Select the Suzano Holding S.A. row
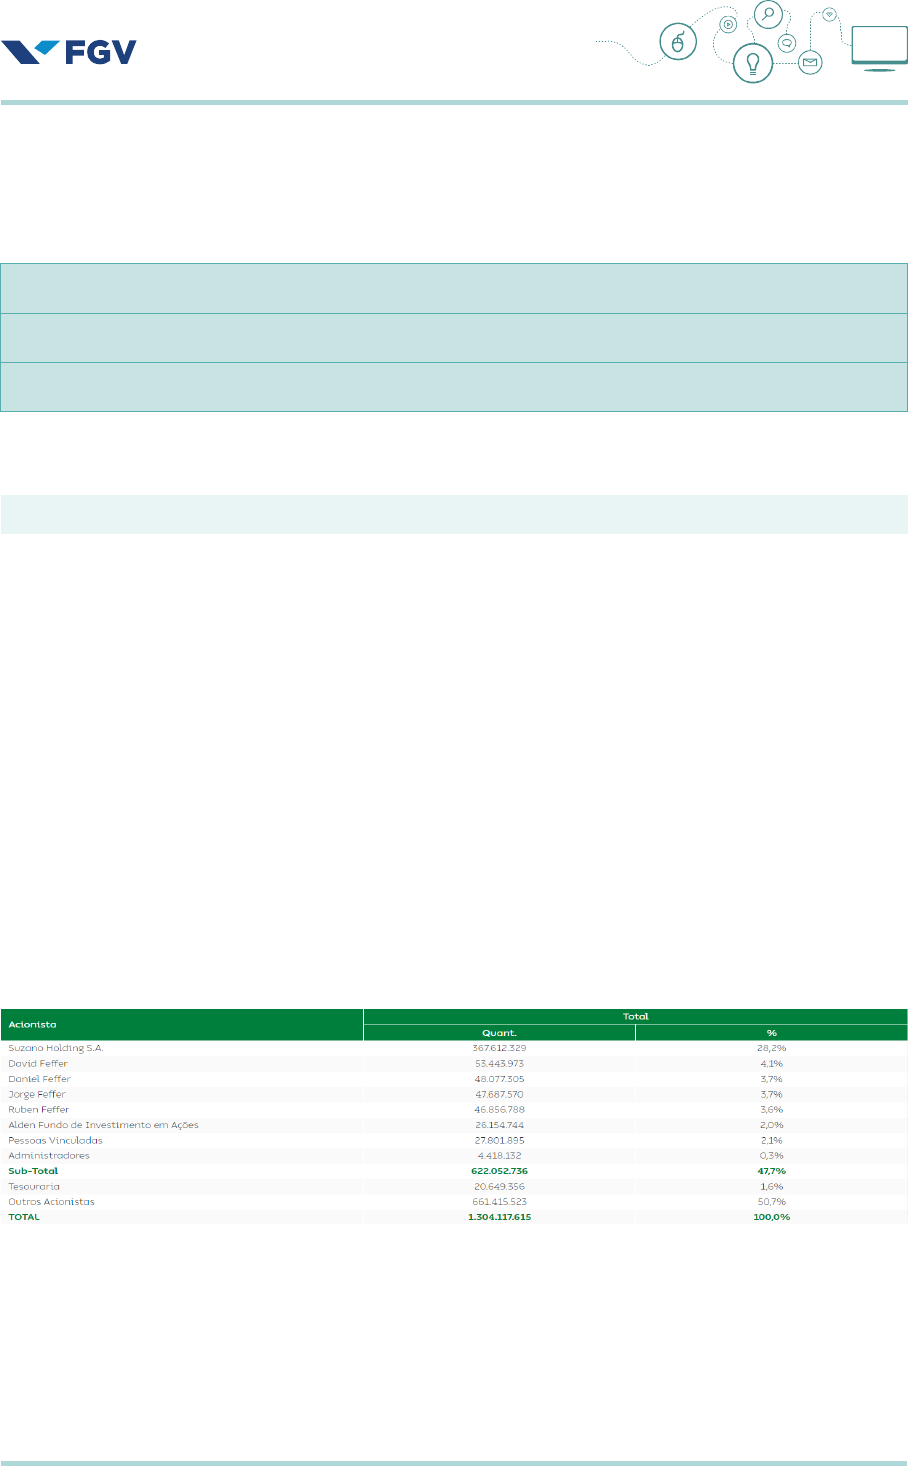The image size is (908, 1466). coord(56,1048)
